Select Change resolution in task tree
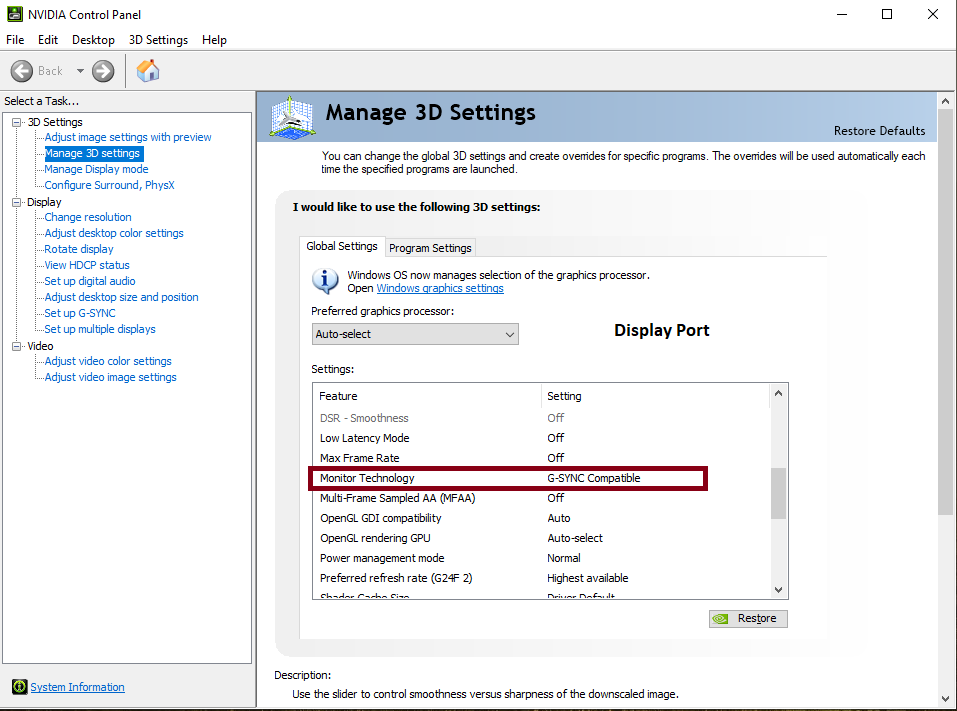 point(88,217)
